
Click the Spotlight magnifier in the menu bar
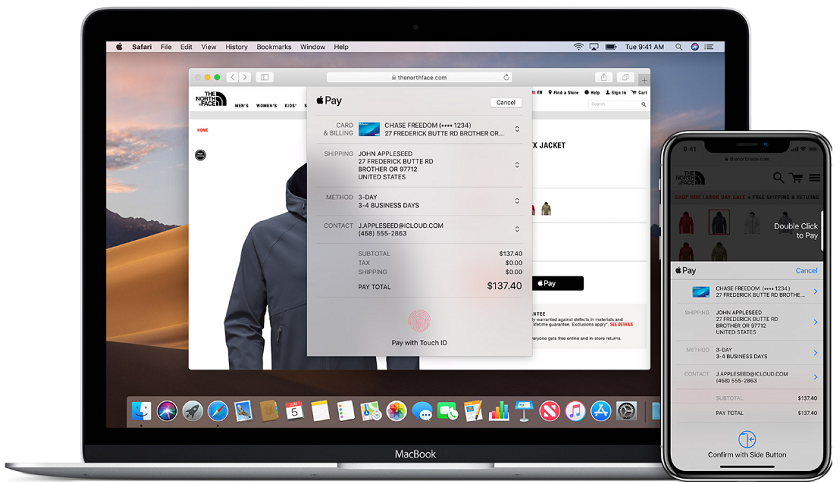click(x=679, y=47)
